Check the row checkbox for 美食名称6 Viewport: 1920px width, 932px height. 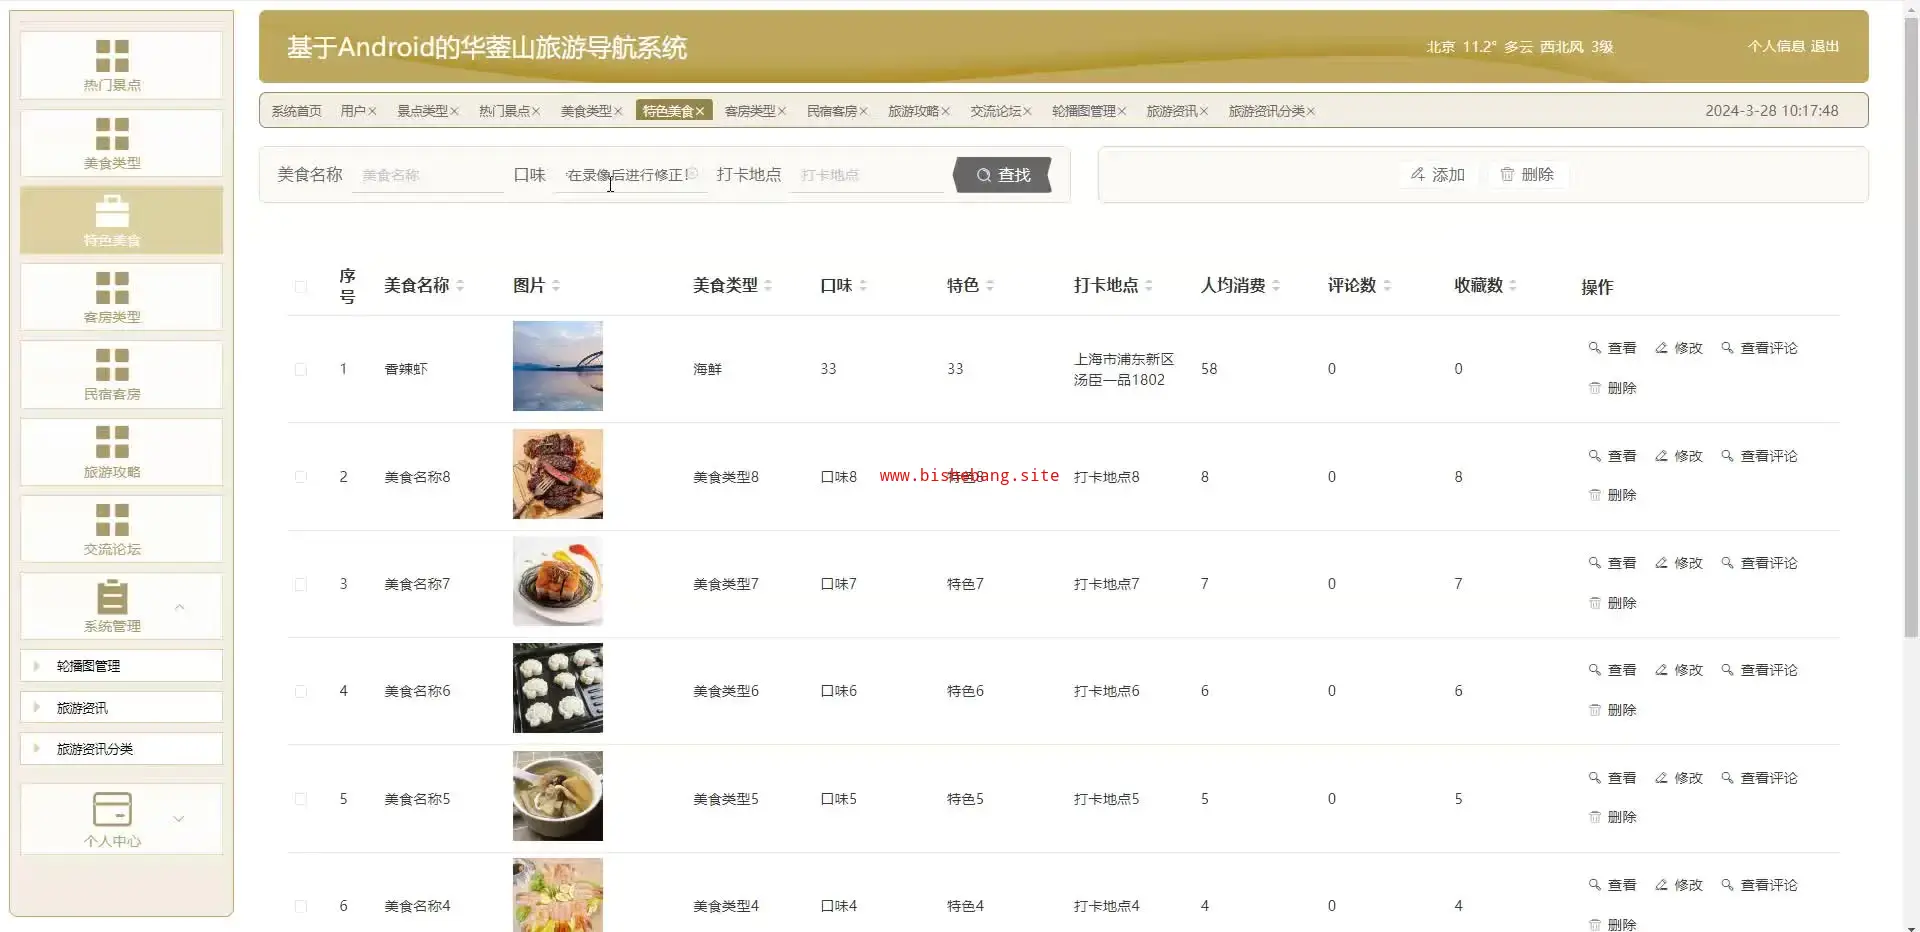click(301, 692)
